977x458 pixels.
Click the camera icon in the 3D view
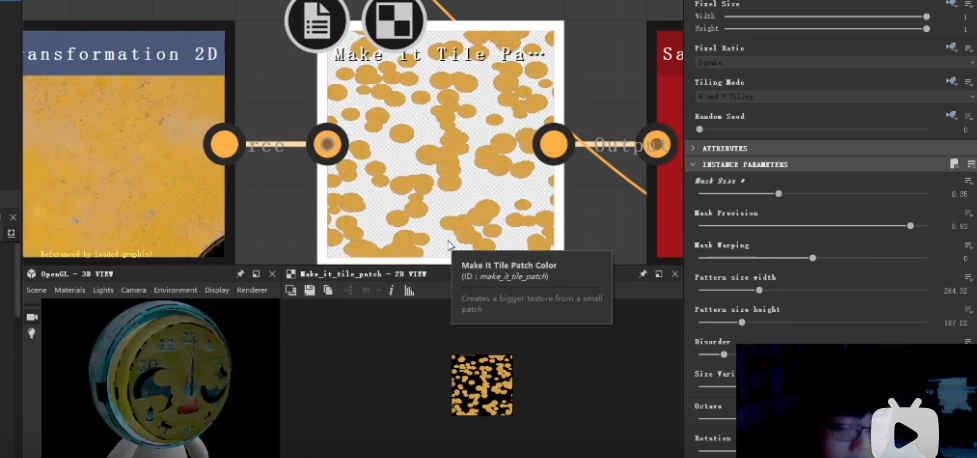pyautogui.click(x=32, y=317)
